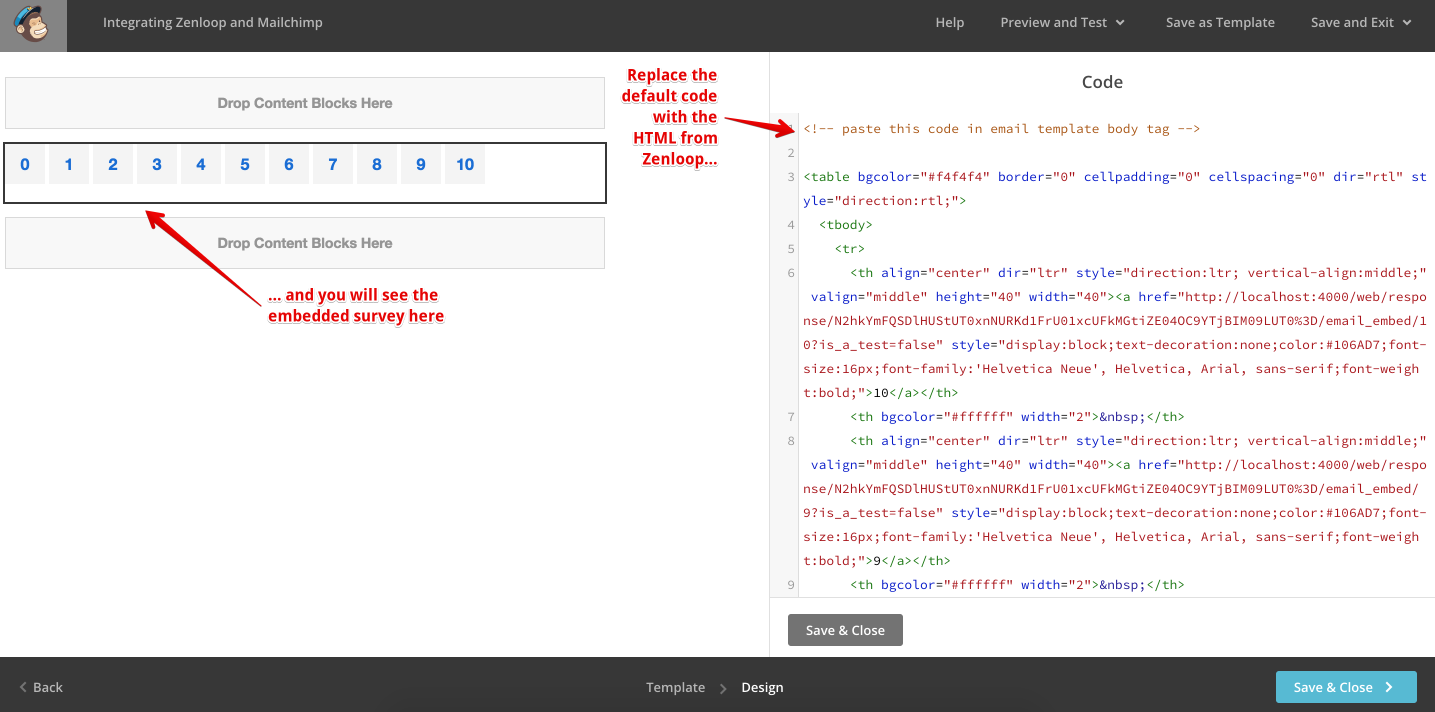Screen dimensions: 1435x712
Task: Click the gray Save & Close button
Action: pyautogui.click(x=845, y=630)
